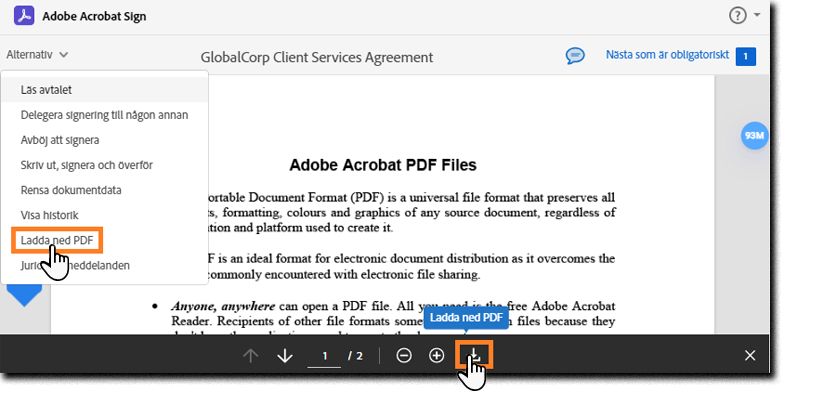The image size is (829, 401).
Task: Expand the help dropdown arrow
Action: tap(757, 15)
